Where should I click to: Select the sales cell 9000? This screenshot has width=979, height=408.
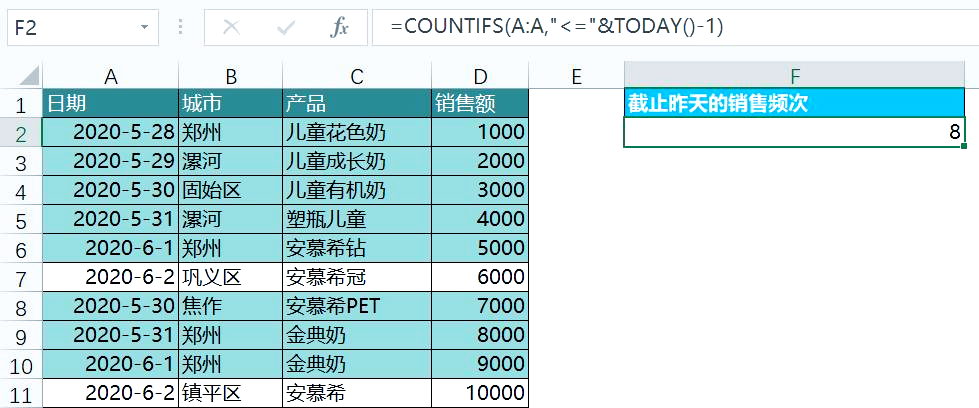point(480,365)
